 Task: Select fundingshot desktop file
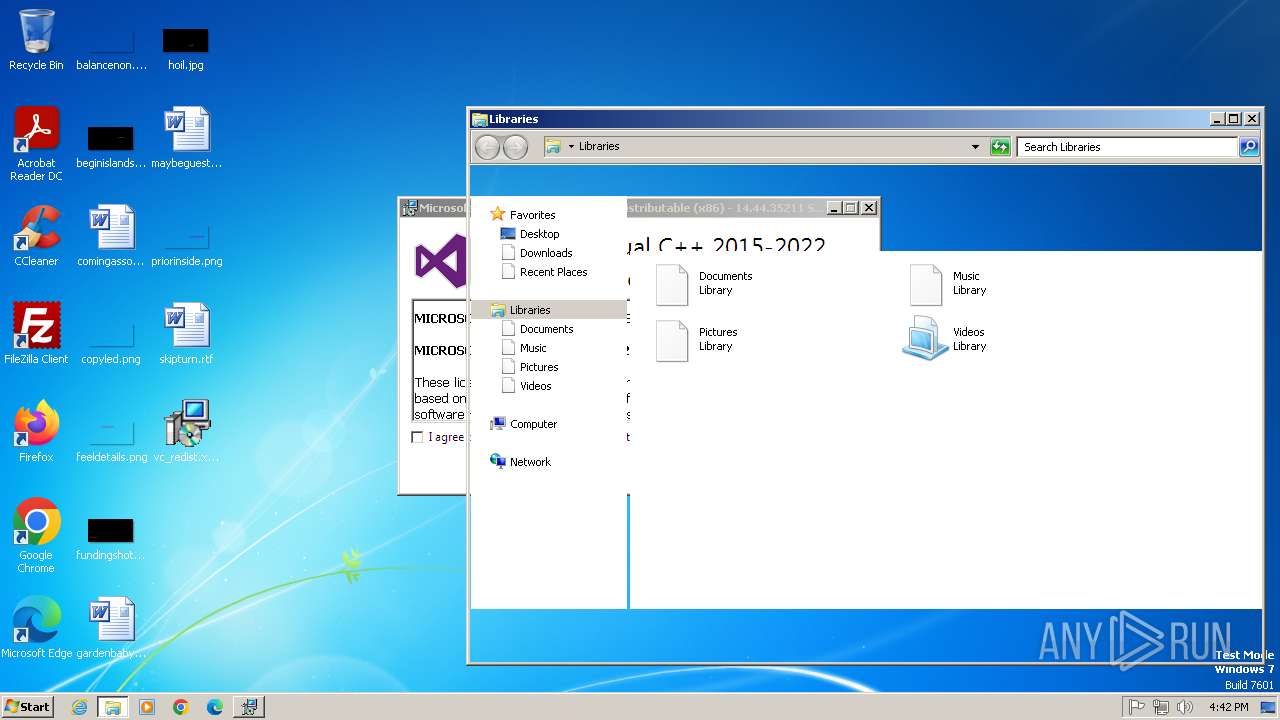tap(111, 539)
